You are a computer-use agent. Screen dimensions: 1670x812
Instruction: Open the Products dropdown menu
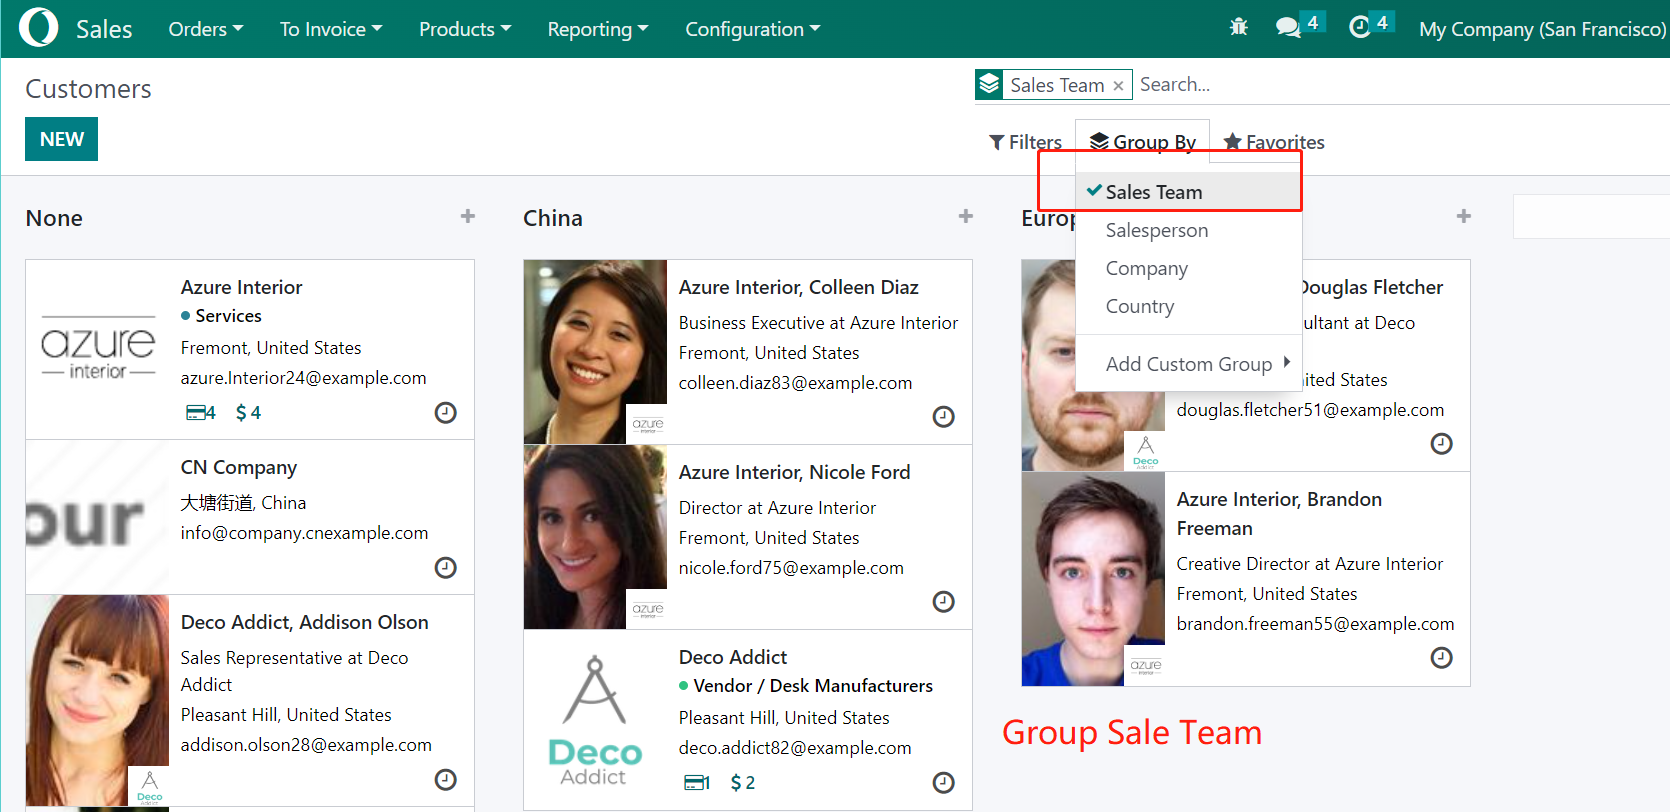tap(465, 29)
